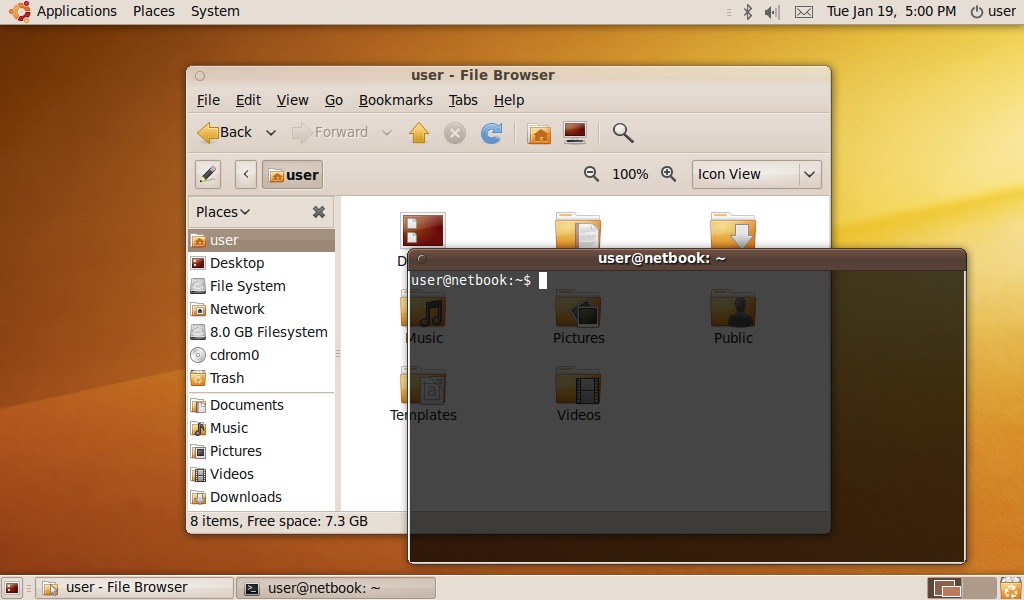The height and width of the screenshot is (600, 1024).
Task: Open the Computer toolbar icon
Action: 575,133
